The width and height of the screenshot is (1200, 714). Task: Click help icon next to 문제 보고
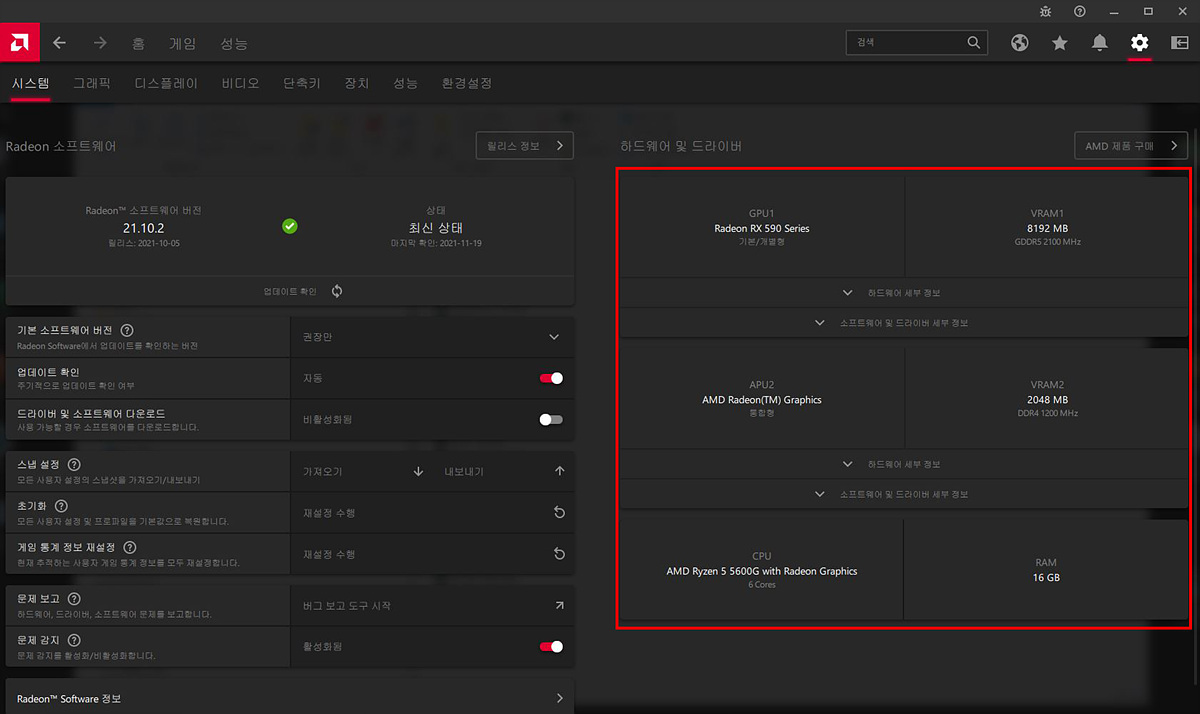75,599
